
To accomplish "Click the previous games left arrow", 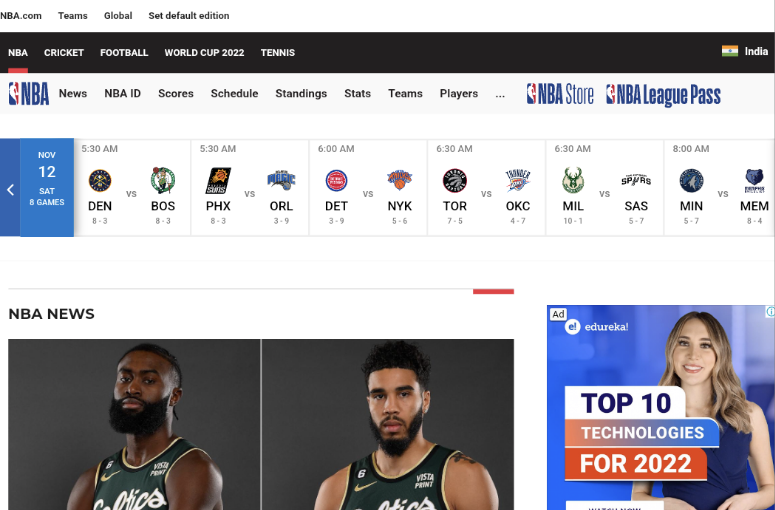I will click(x=10, y=189).
